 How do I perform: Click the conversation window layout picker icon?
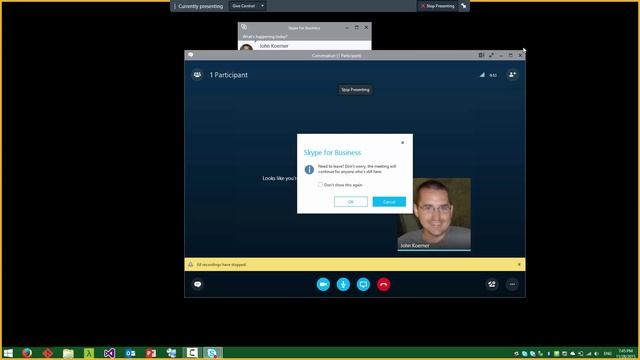[x=481, y=55]
